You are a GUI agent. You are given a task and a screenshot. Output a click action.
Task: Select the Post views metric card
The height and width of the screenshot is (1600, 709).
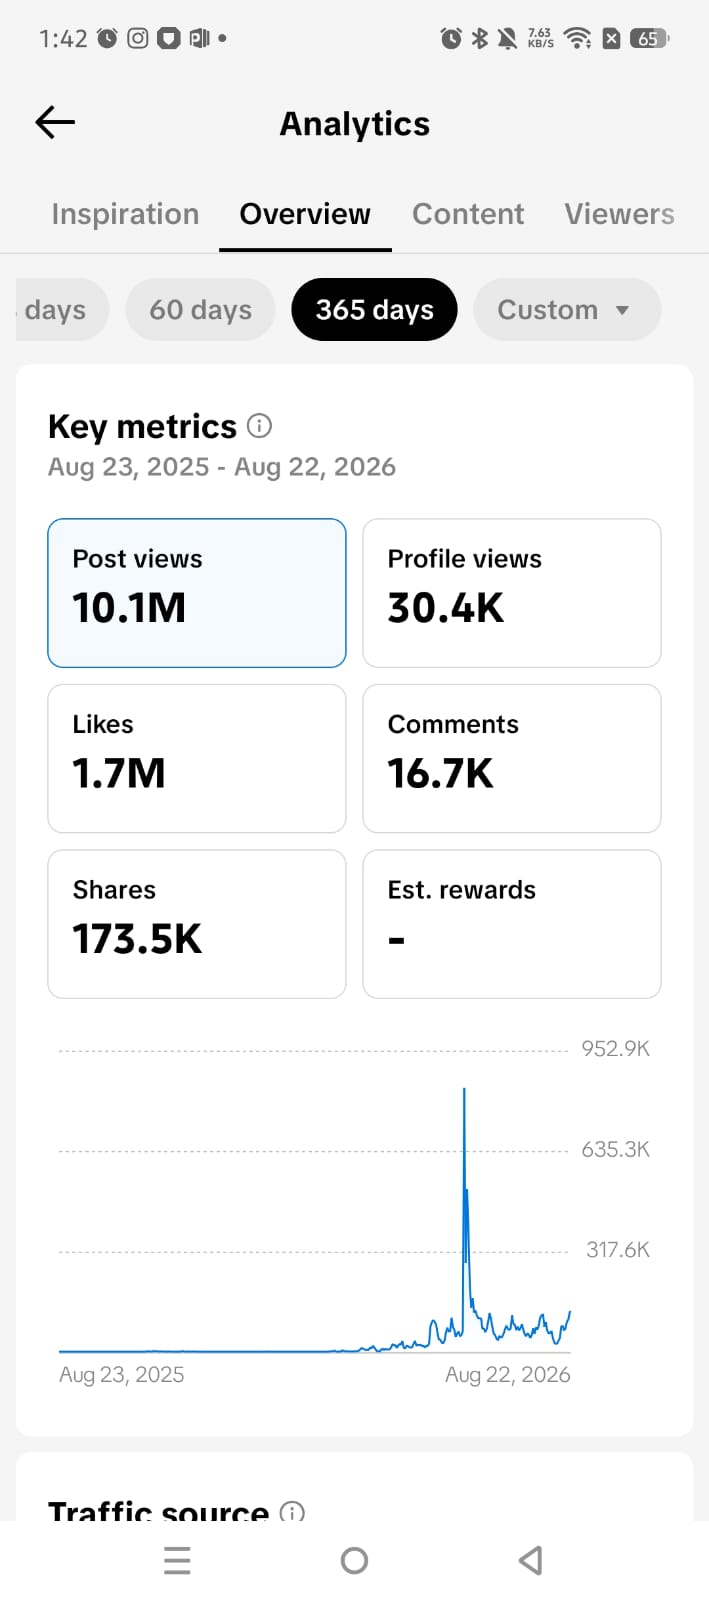pyautogui.click(x=197, y=593)
